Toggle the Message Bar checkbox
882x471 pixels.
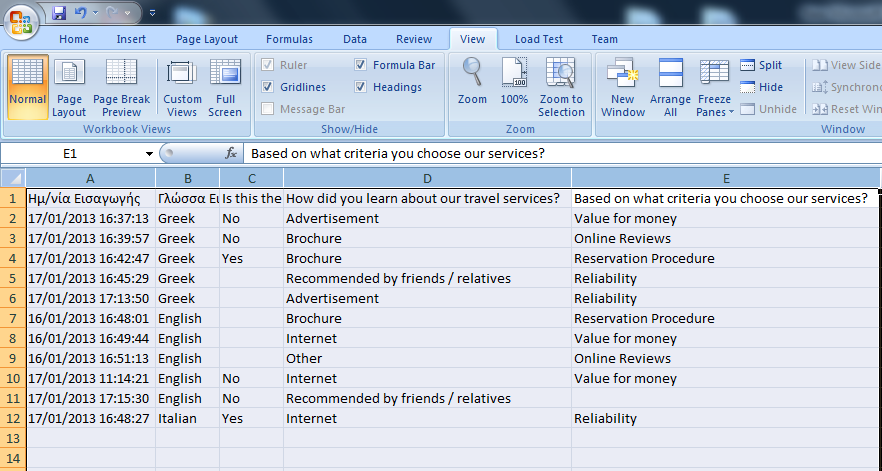268,109
